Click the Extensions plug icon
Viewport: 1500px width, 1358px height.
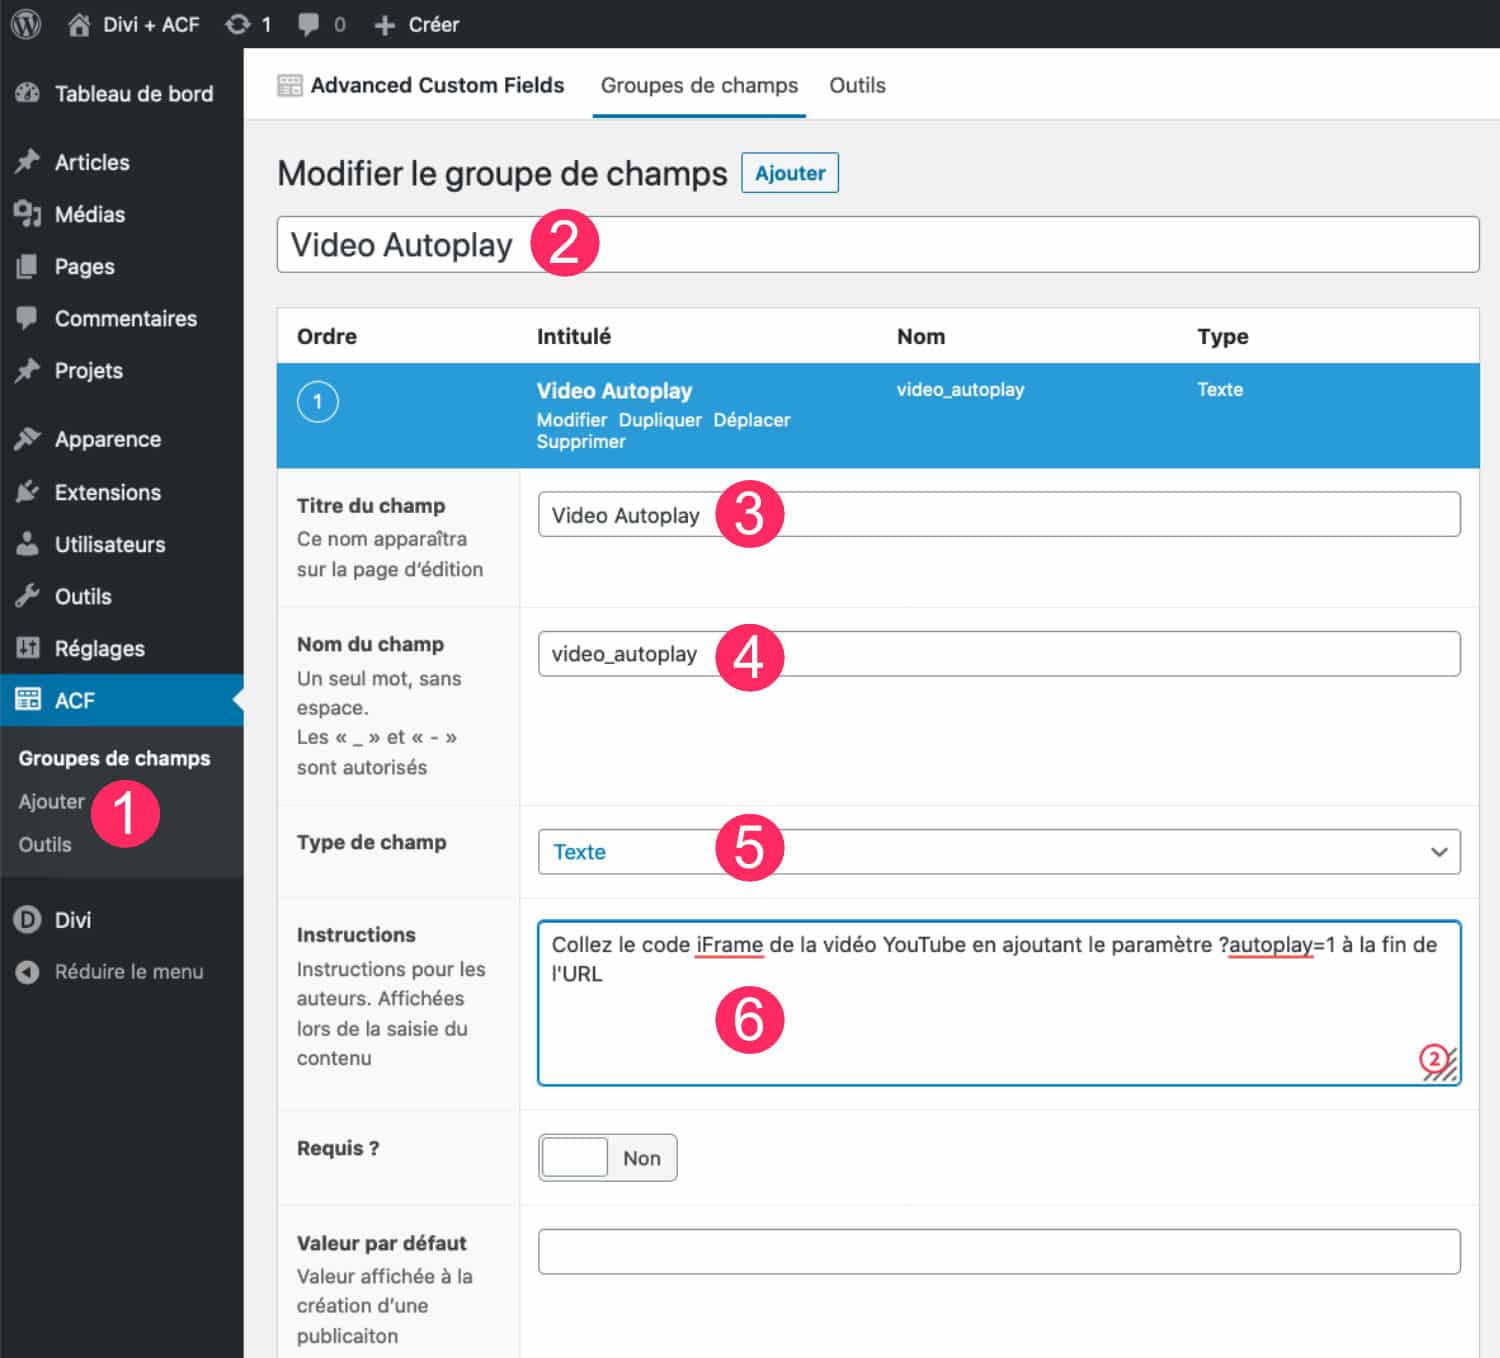[x=28, y=492]
